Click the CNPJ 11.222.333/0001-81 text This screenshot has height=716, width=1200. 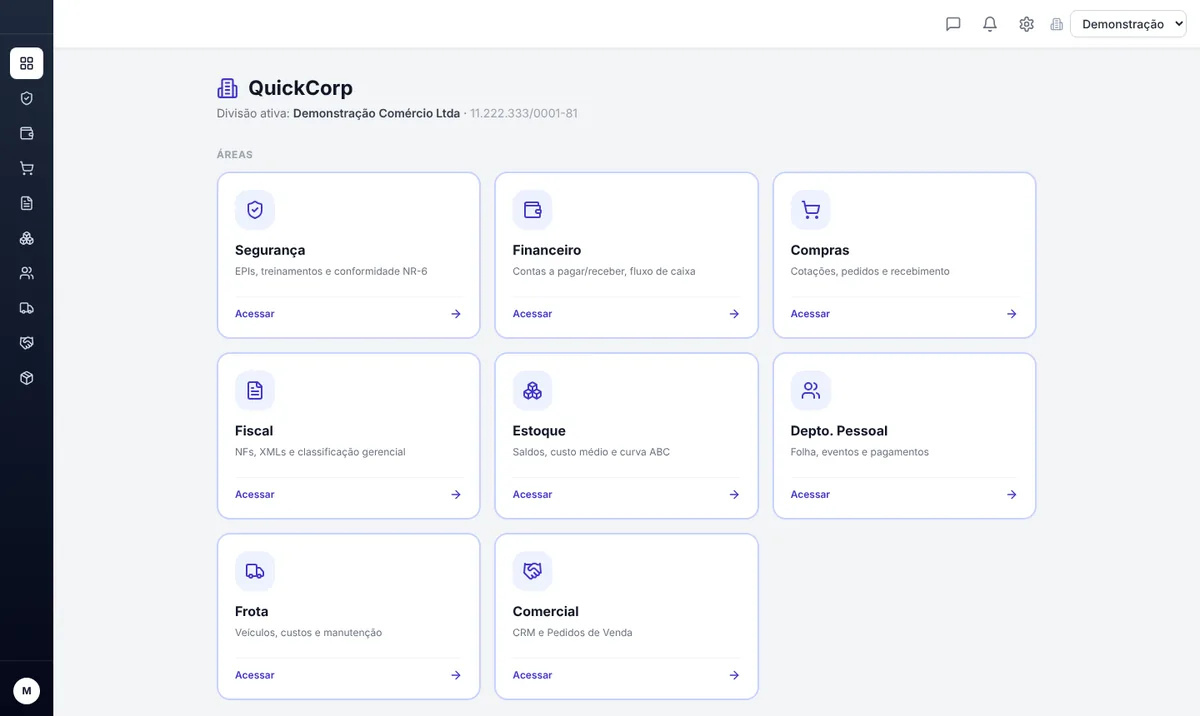pyautogui.click(x=523, y=113)
